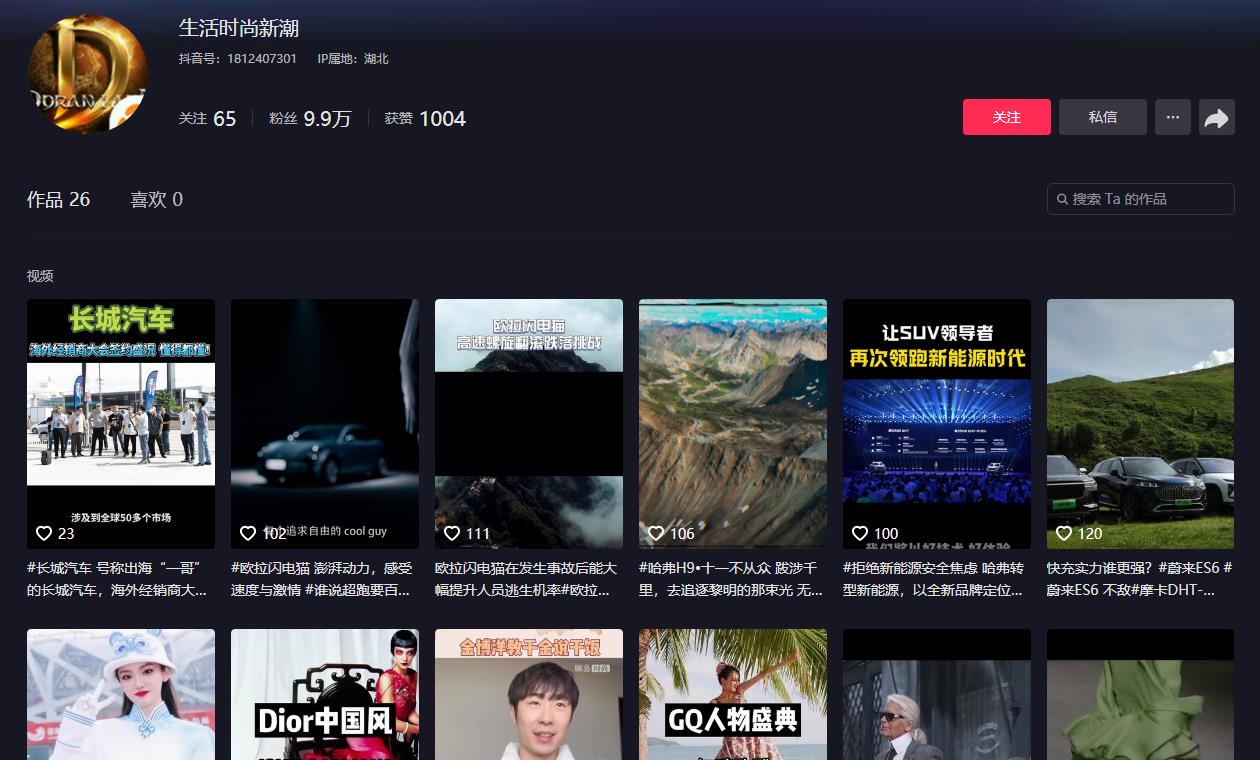The width and height of the screenshot is (1260, 760).
Task: Click the 获赞 1004 likes stat
Action: (x=425, y=118)
